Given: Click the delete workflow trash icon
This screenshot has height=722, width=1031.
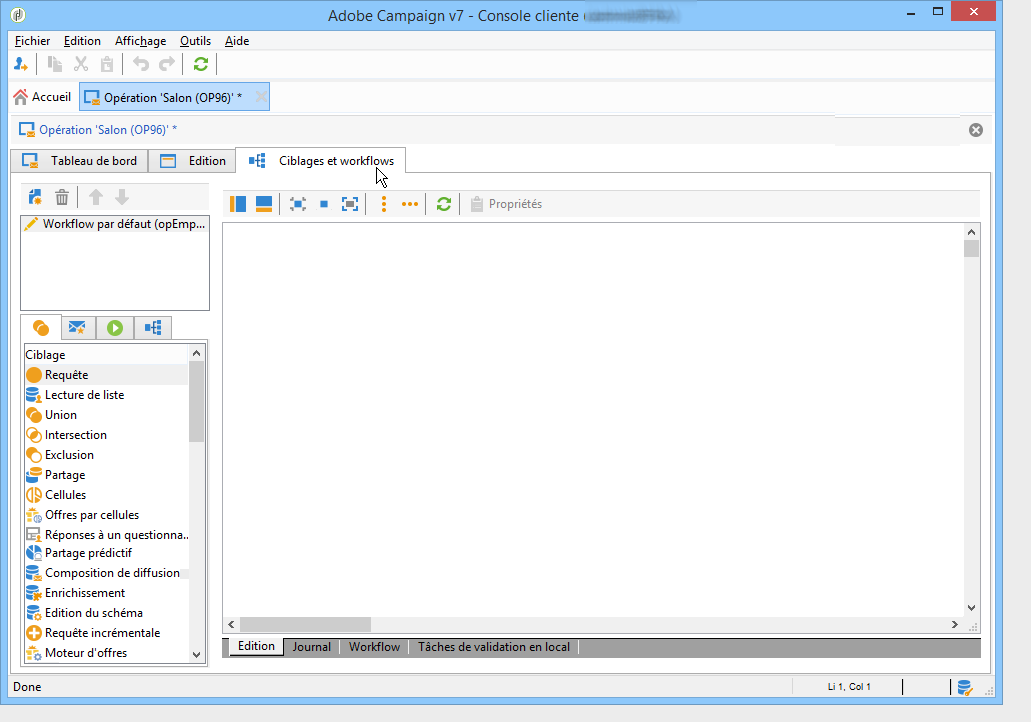Looking at the screenshot, I should (62, 197).
